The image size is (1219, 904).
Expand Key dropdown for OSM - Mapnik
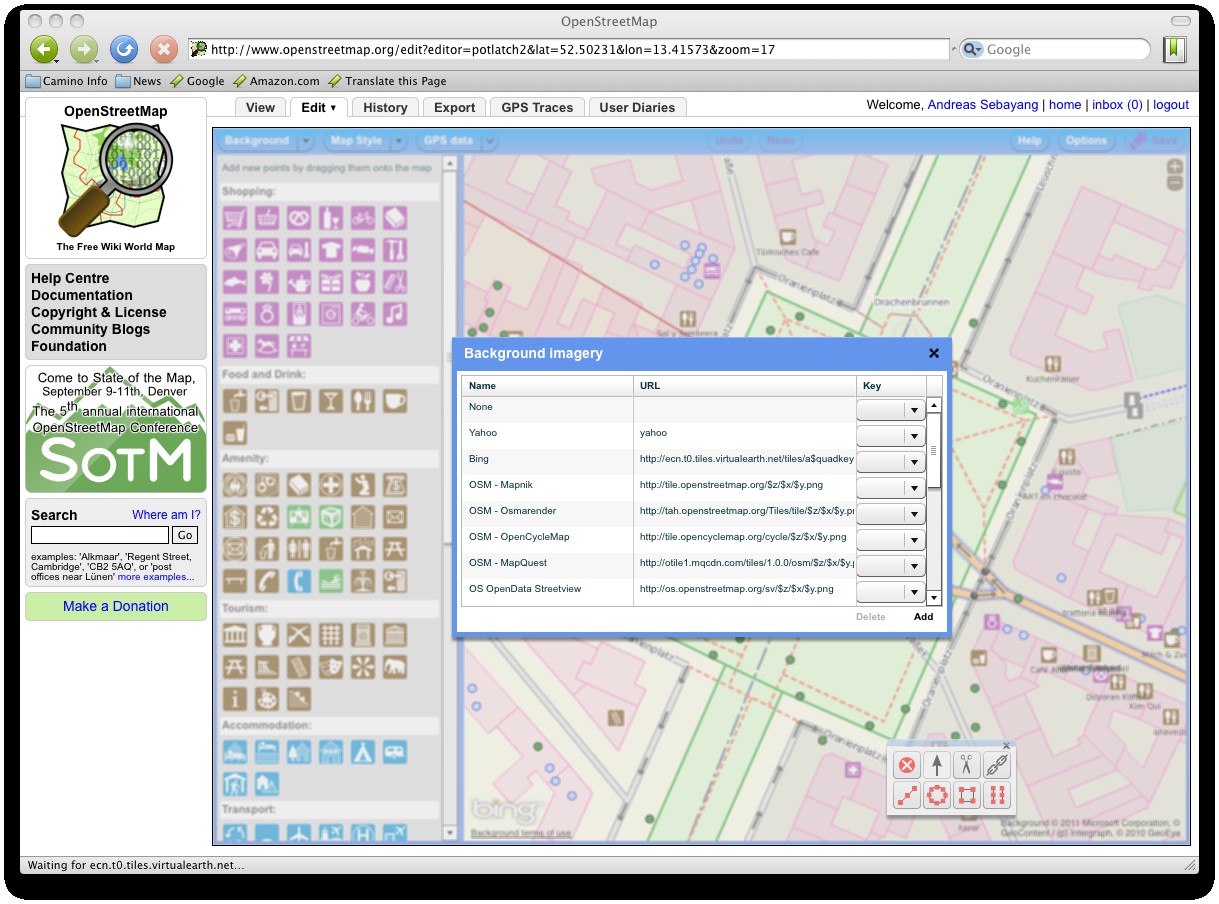913,488
